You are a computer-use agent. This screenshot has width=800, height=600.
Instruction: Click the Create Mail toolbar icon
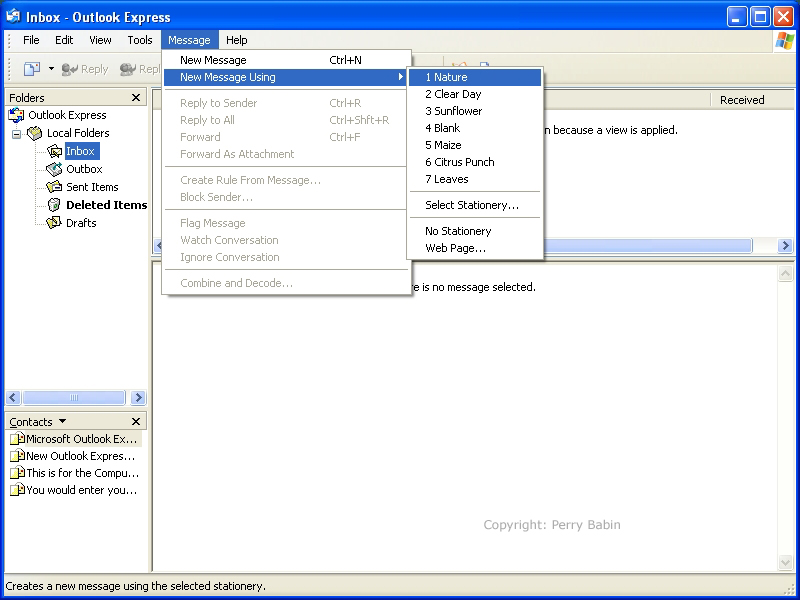pyautogui.click(x=31, y=69)
